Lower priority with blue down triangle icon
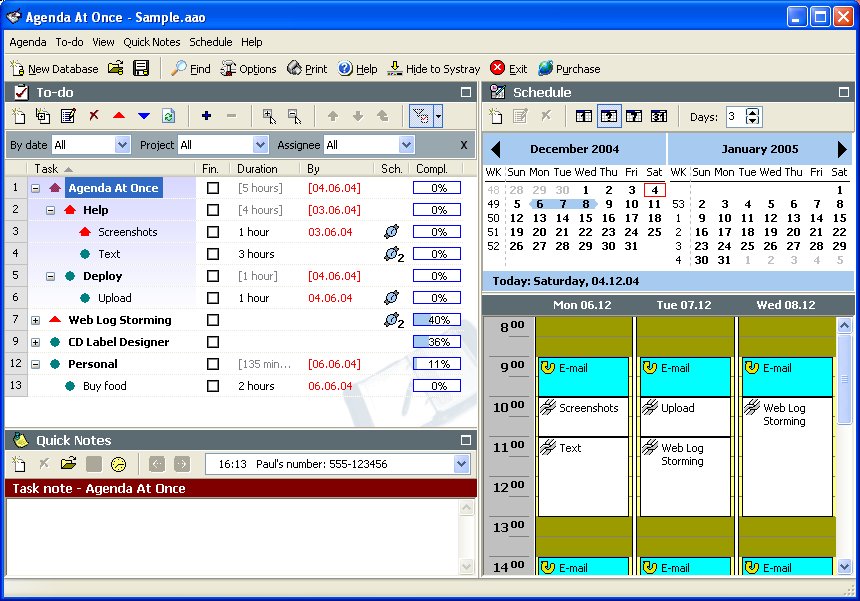 (144, 116)
